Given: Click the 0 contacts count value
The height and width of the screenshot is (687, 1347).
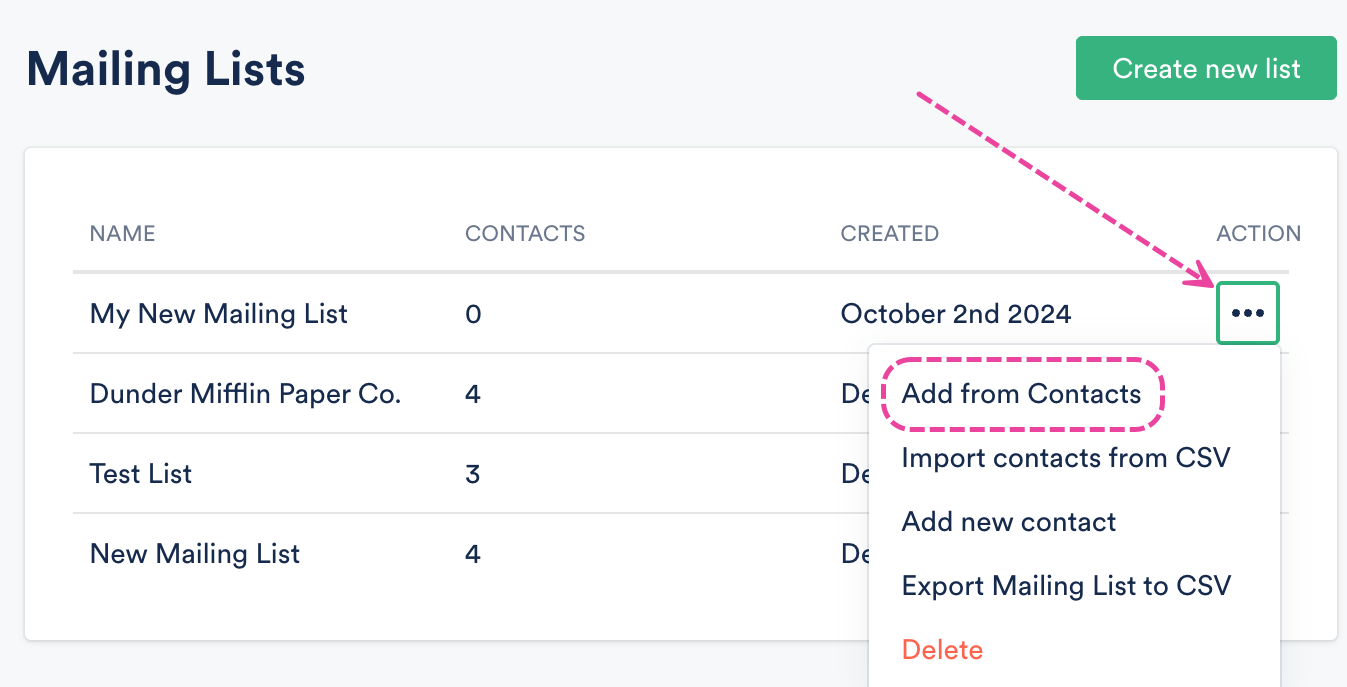Looking at the screenshot, I should click(473, 314).
